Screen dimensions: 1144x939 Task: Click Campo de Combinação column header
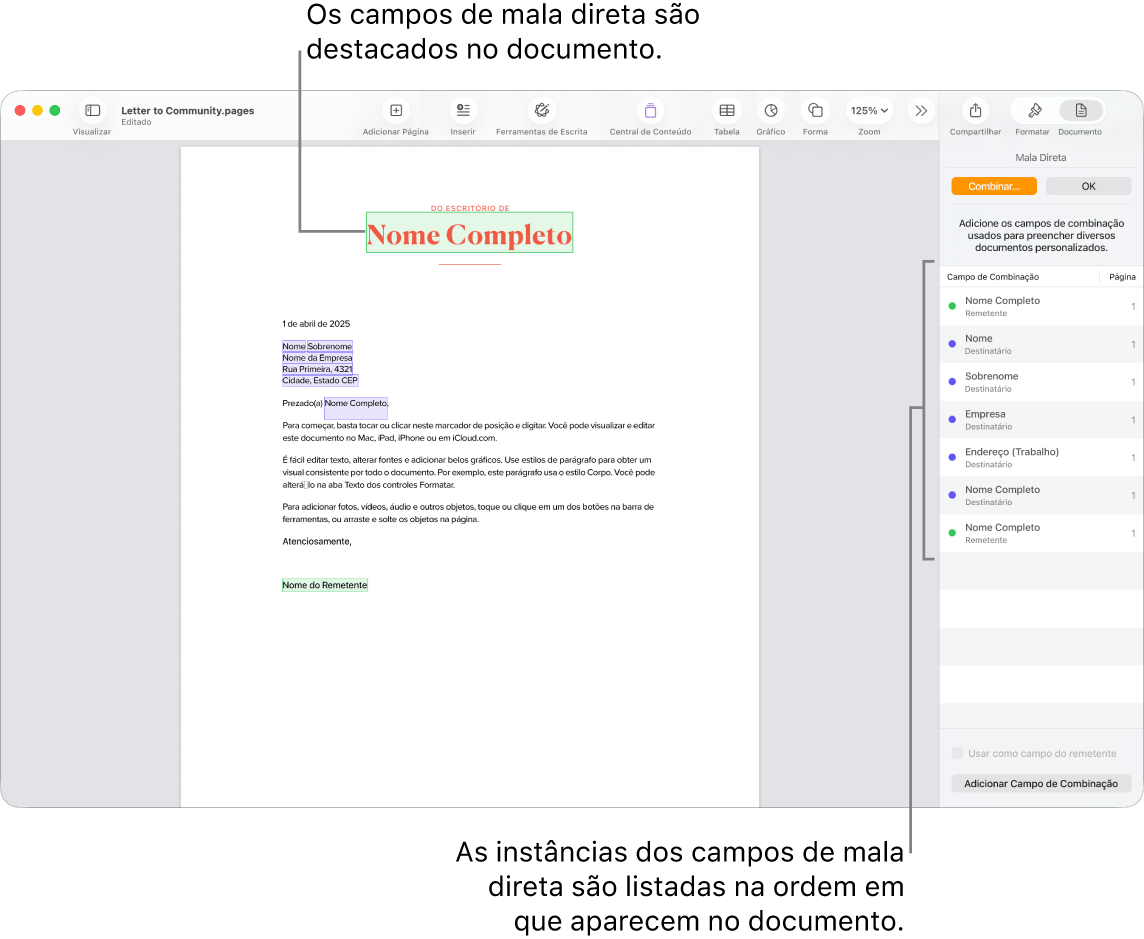click(992, 277)
